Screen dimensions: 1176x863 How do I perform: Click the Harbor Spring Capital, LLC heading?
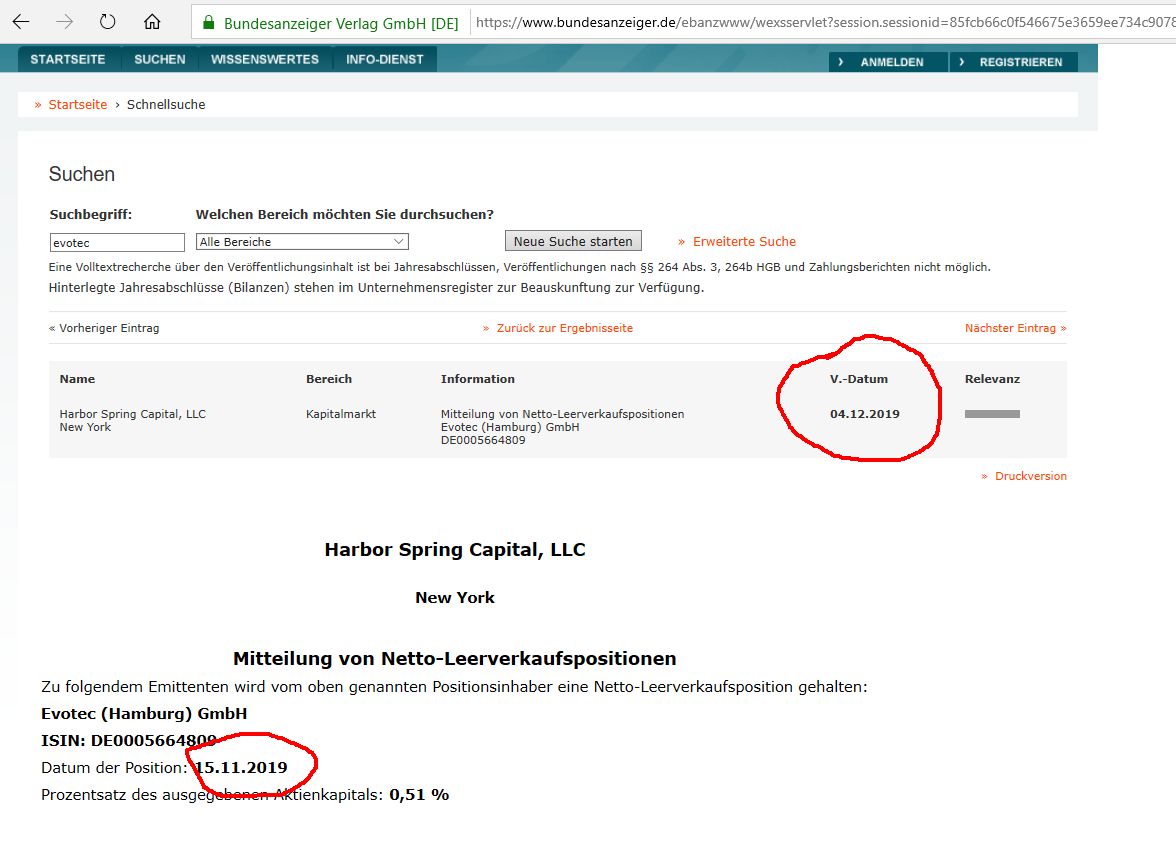click(454, 550)
